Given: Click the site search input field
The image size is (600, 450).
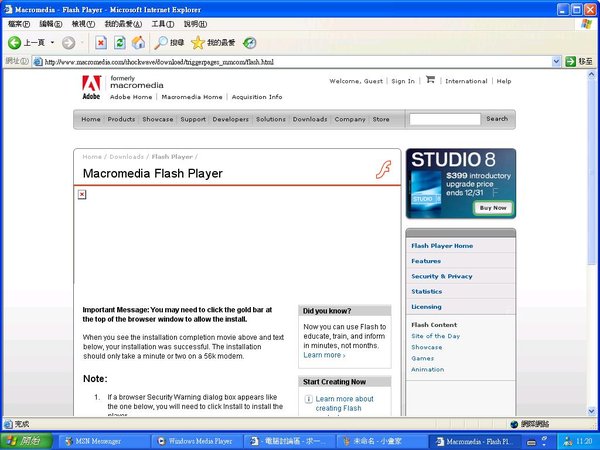Looking at the screenshot, I should click(x=445, y=119).
